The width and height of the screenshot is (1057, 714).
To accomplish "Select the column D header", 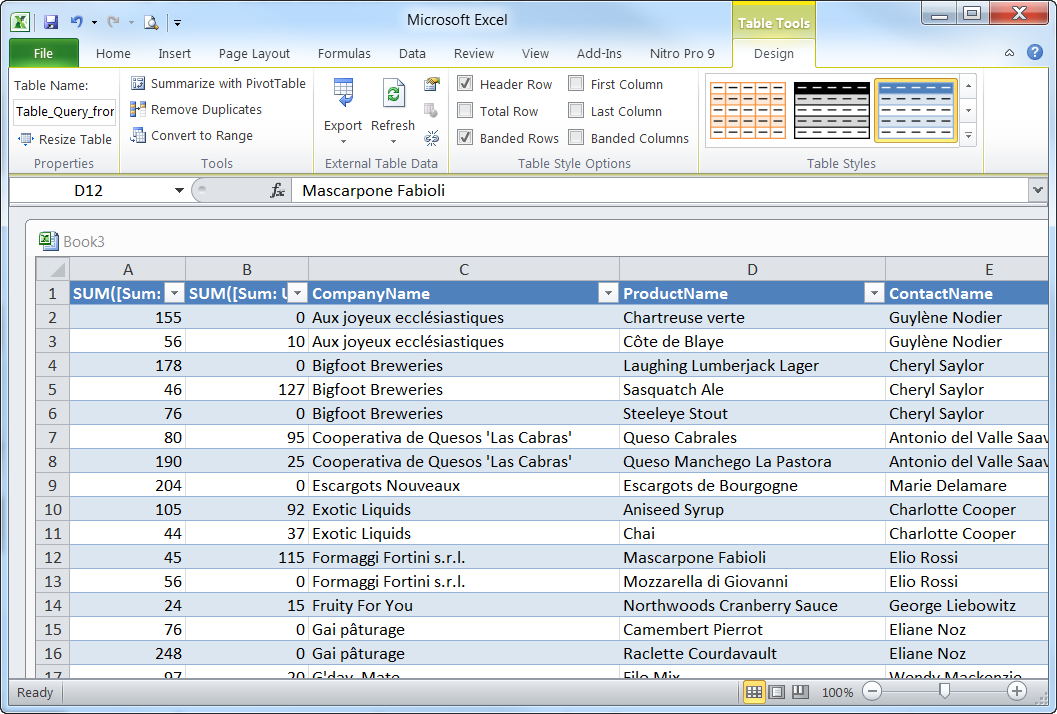I will coord(752,269).
